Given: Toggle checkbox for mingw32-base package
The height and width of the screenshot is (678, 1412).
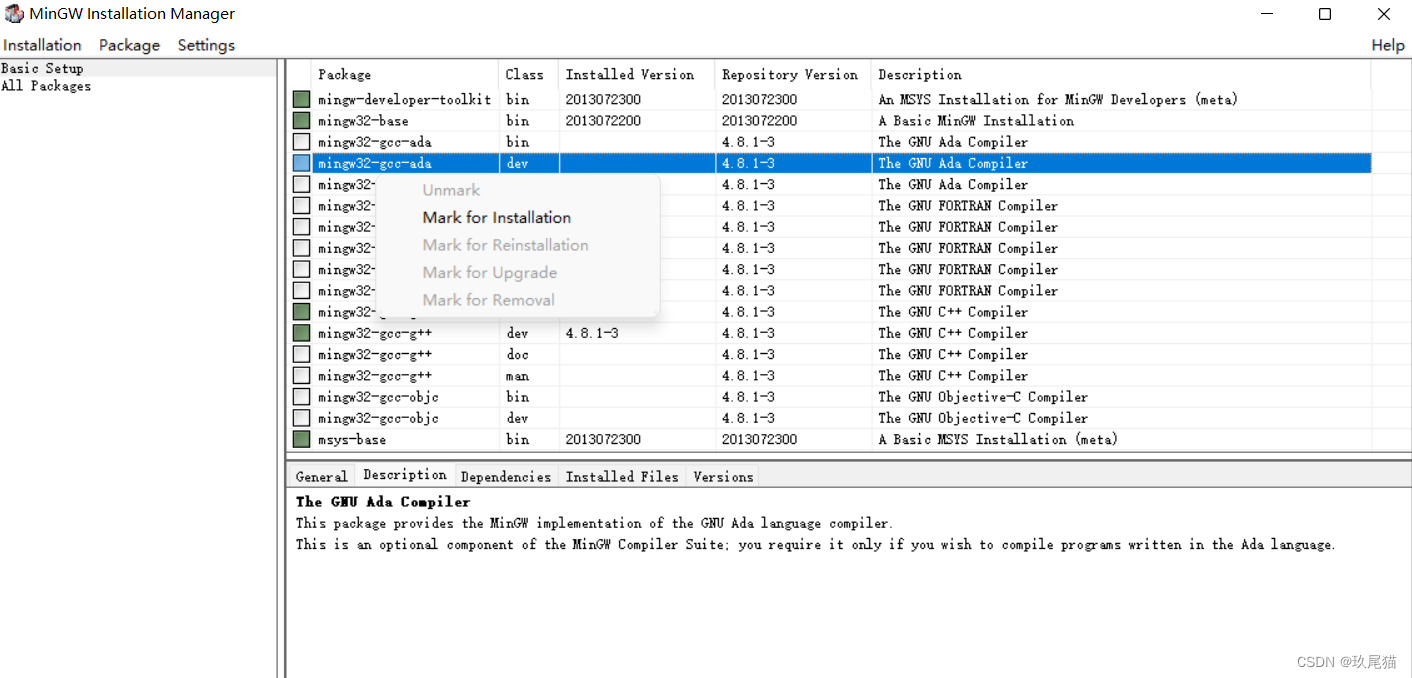Looking at the screenshot, I should (x=301, y=120).
